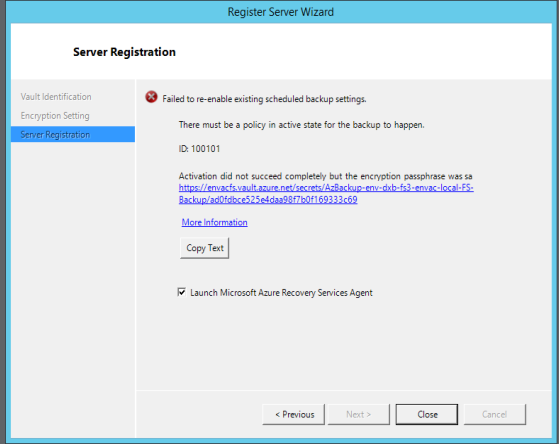Select the Encryption Setting step
The image size is (559, 444).
tap(55, 116)
